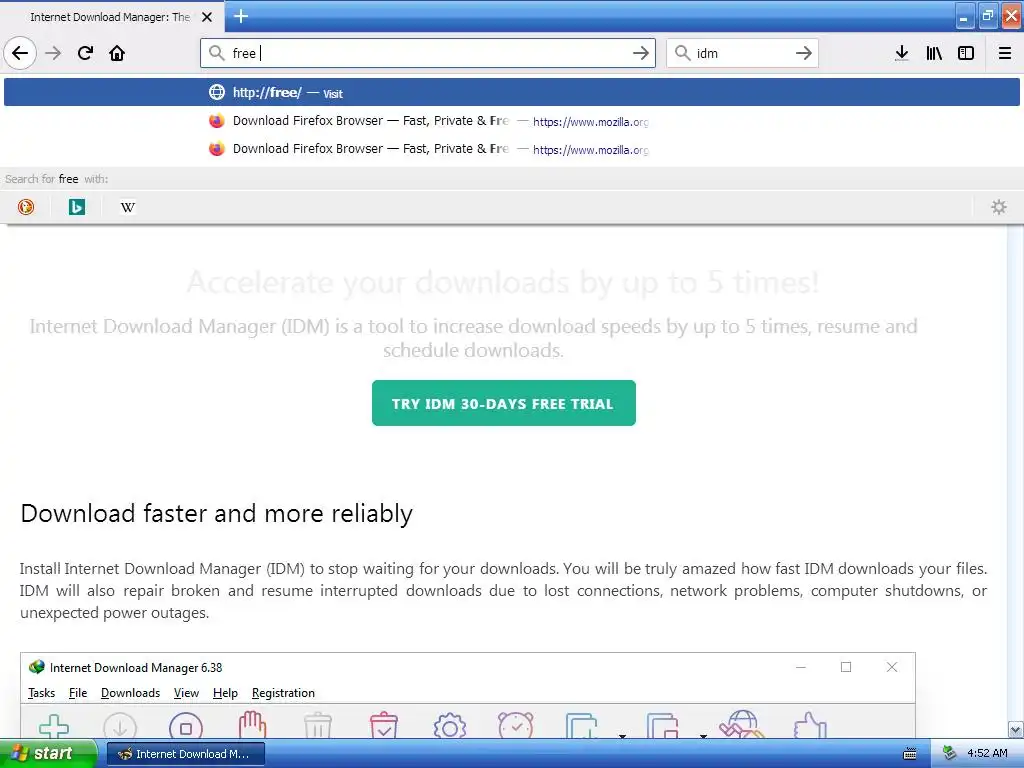Image resolution: width=1024 pixels, height=768 pixels.
Task: Select first Download Firefox Browser suggestion
Action: [x=511, y=121]
